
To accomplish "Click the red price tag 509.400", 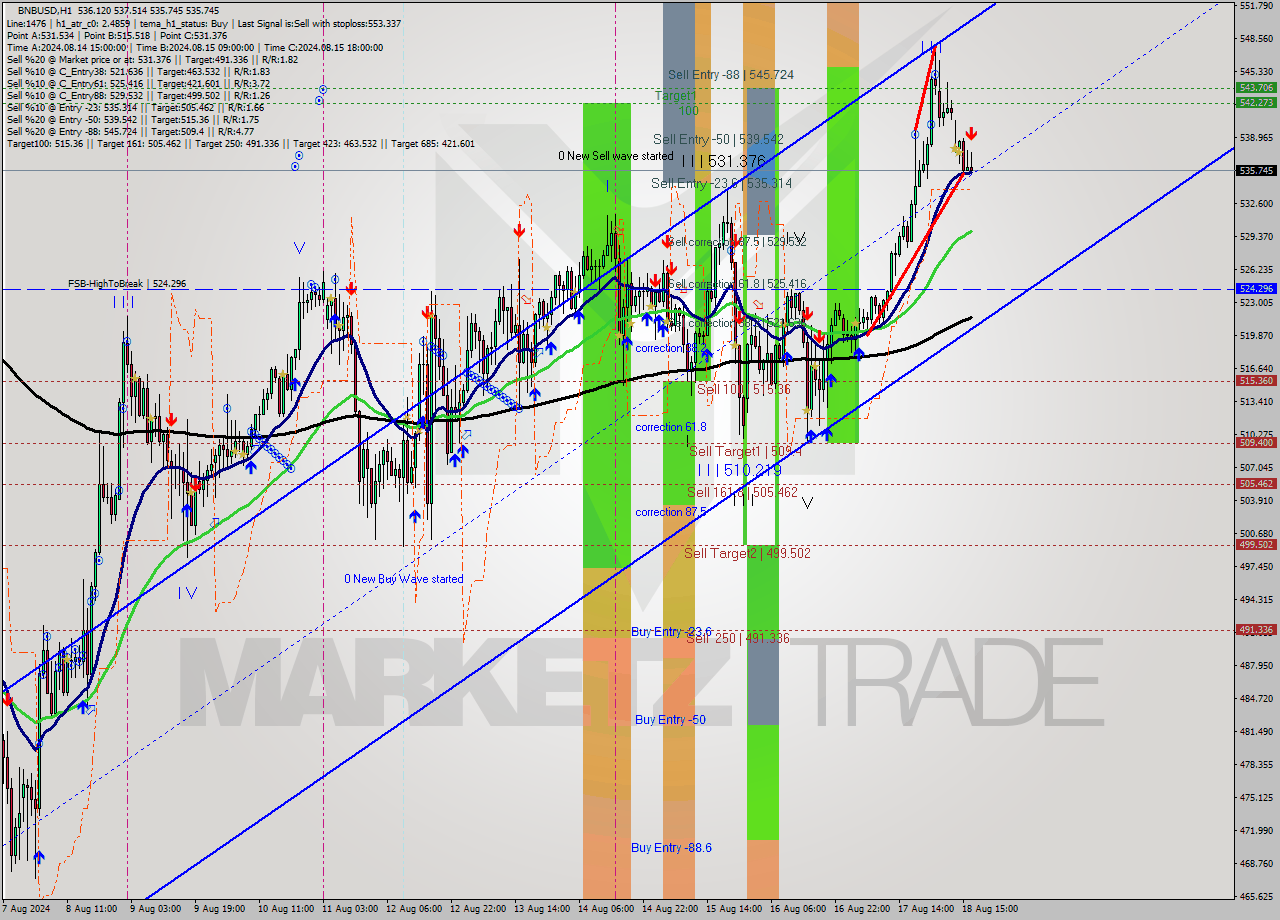I will 1256,442.
